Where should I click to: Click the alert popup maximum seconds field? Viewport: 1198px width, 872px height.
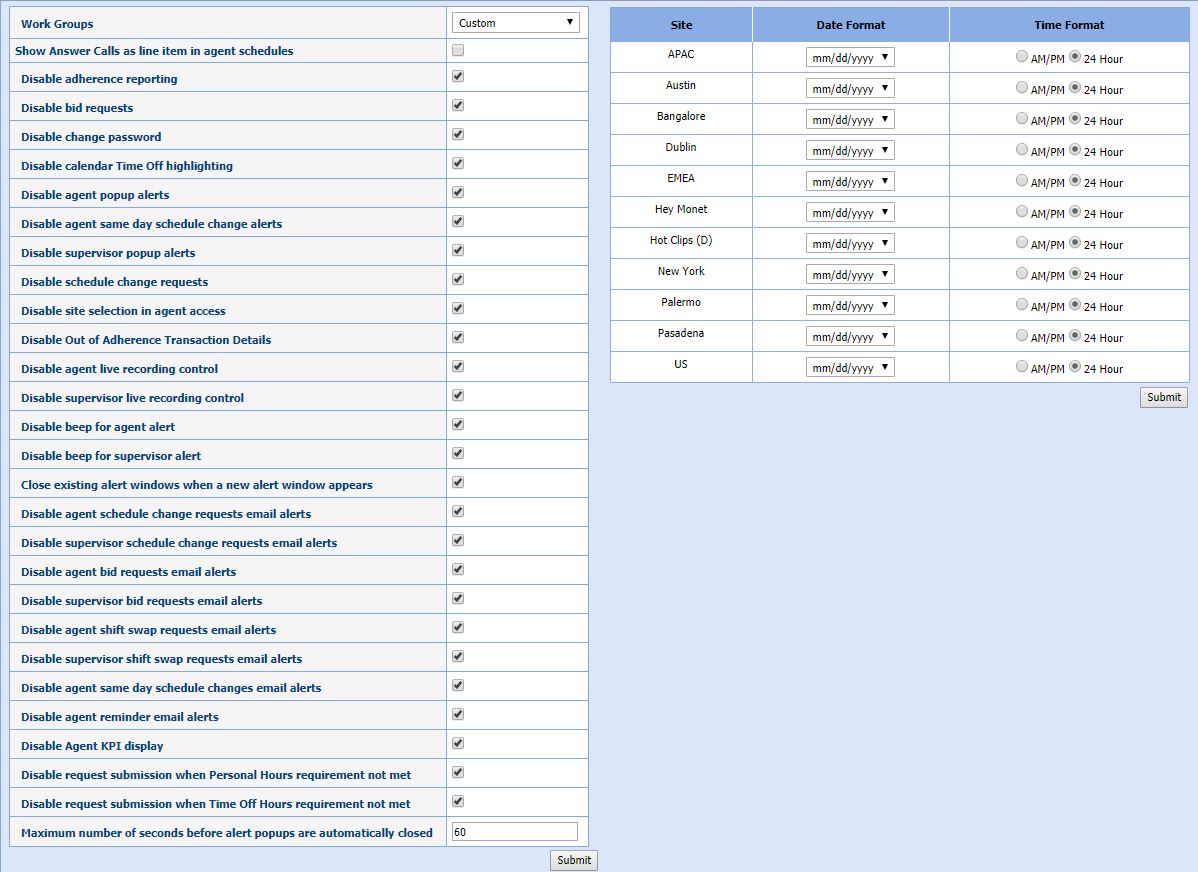[x=515, y=832]
